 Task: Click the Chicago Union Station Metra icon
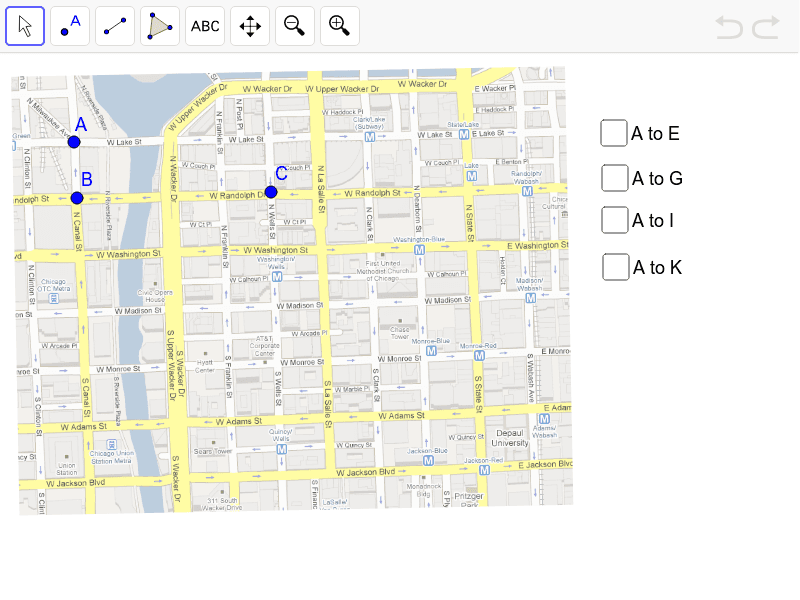tap(111, 444)
